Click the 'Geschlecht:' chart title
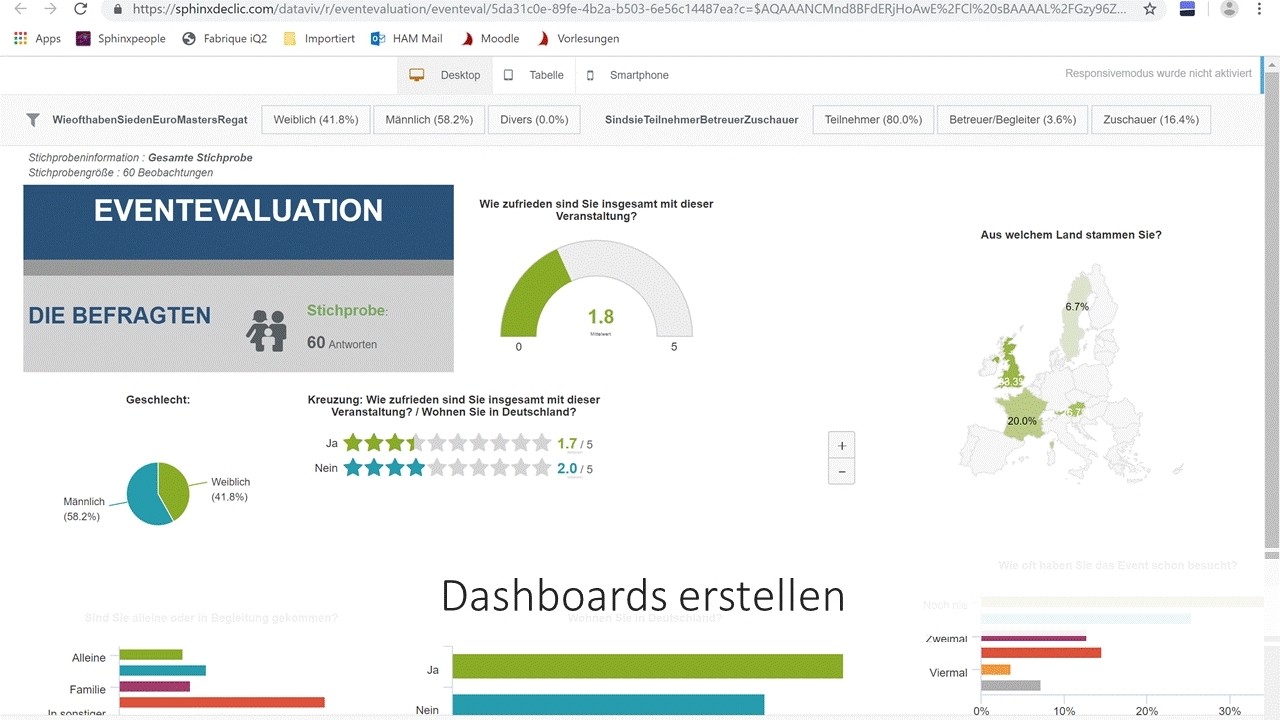1280x720 pixels. (x=158, y=400)
